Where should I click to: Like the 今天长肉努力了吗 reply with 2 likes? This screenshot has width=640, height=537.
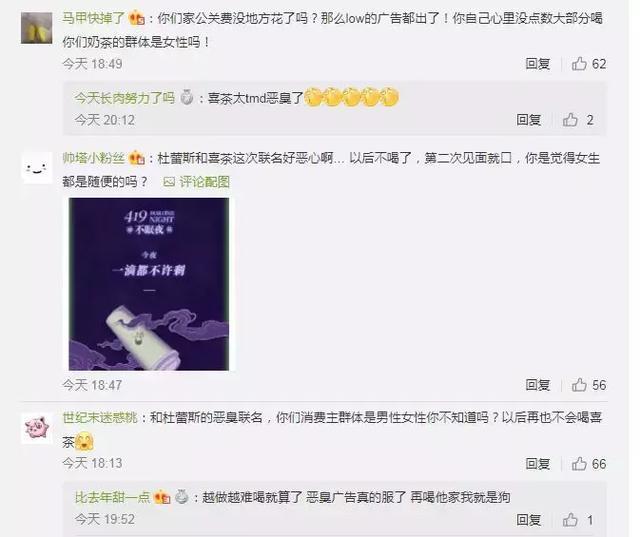click(578, 120)
